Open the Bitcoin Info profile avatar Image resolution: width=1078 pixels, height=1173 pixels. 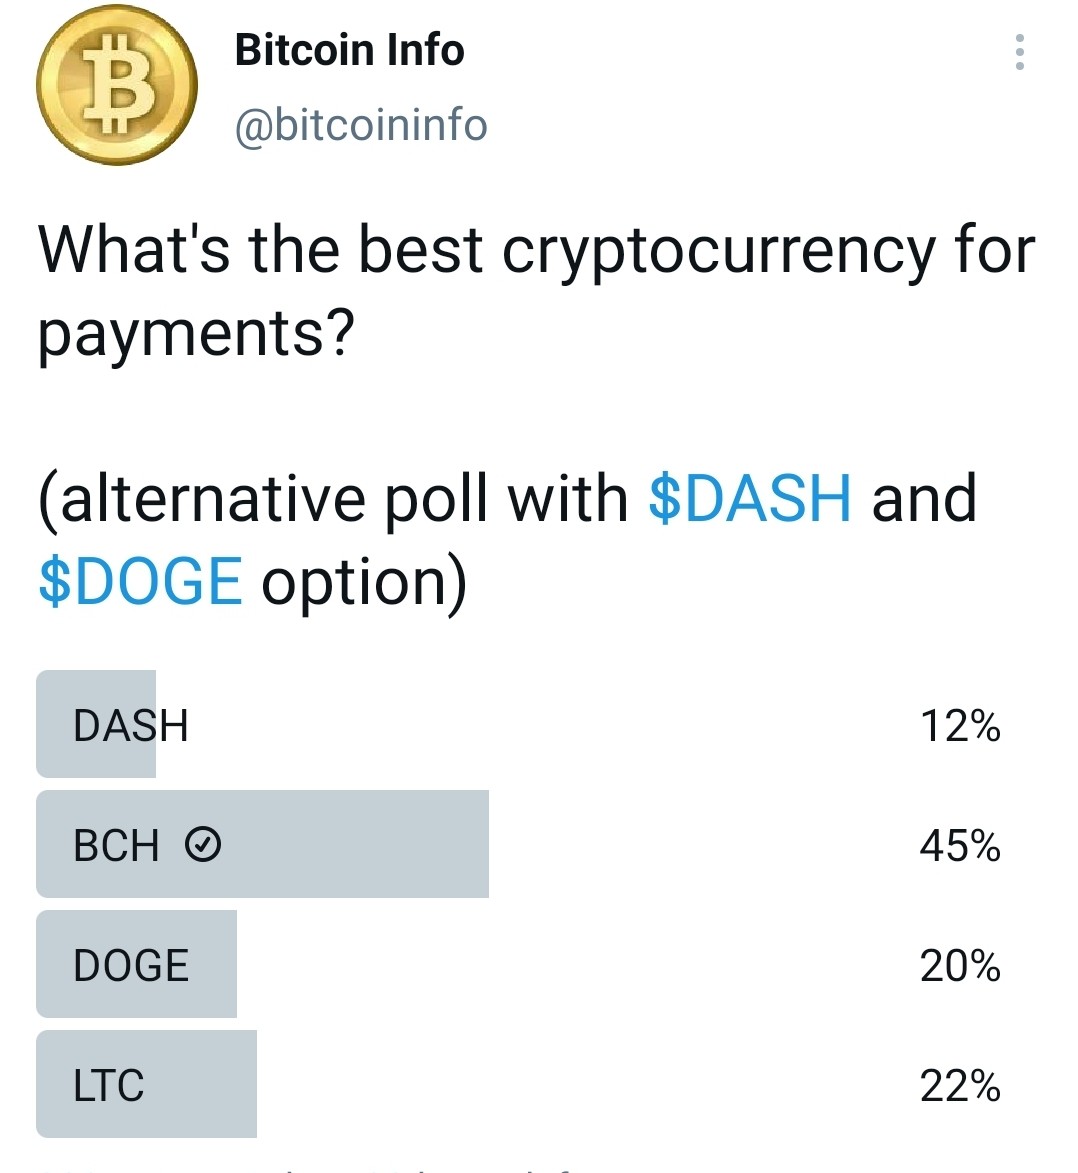coord(117,85)
